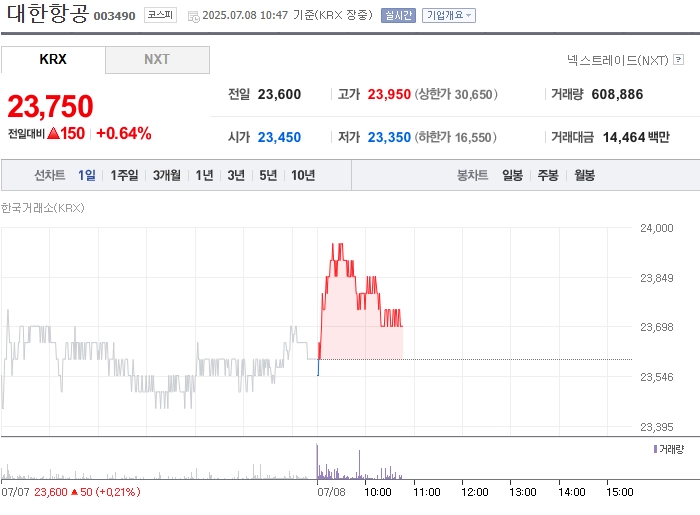Image resolution: width=700 pixels, height=515 pixels.
Task: Click the 15:00 time axis label
Action: click(620, 492)
